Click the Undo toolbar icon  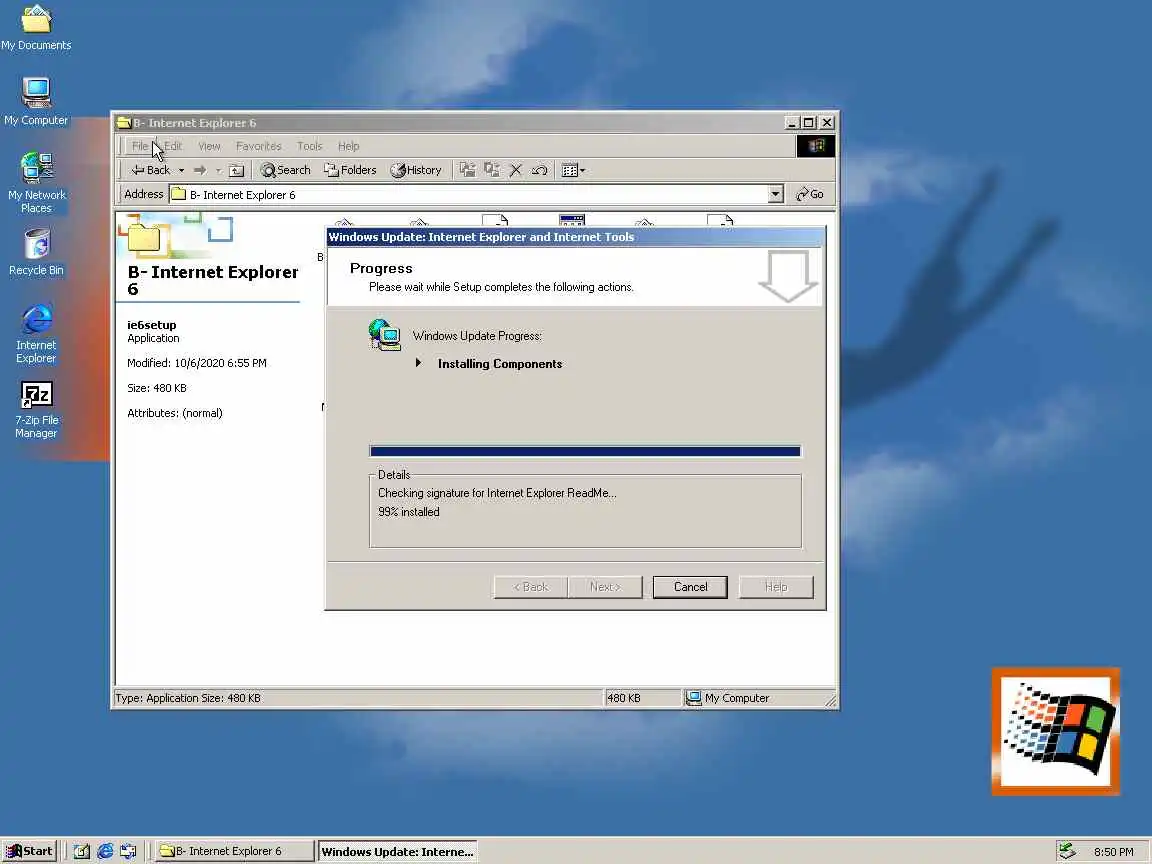coord(539,170)
